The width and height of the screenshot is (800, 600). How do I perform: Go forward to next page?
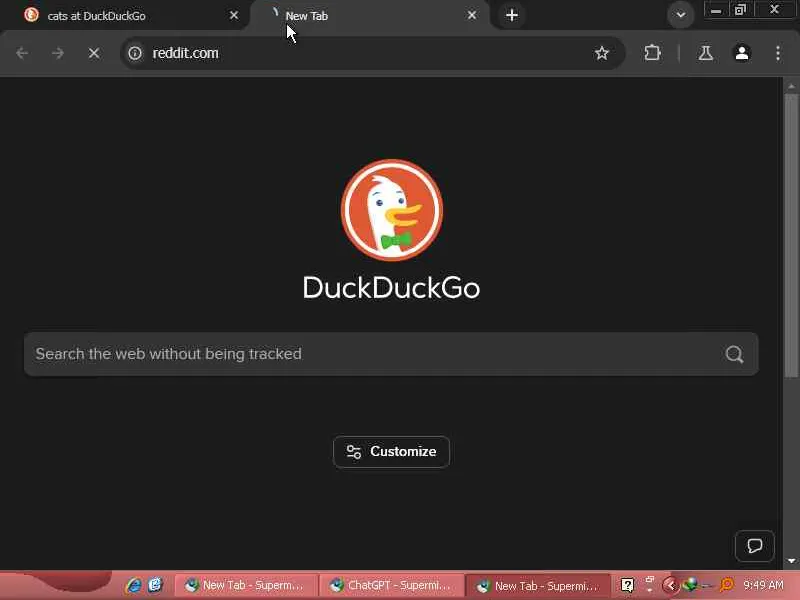coord(58,53)
